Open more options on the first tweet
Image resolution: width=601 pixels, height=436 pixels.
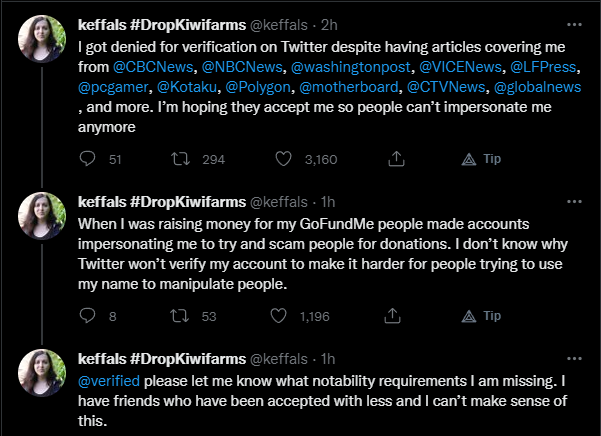pyautogui.click(x=573, y=22)
